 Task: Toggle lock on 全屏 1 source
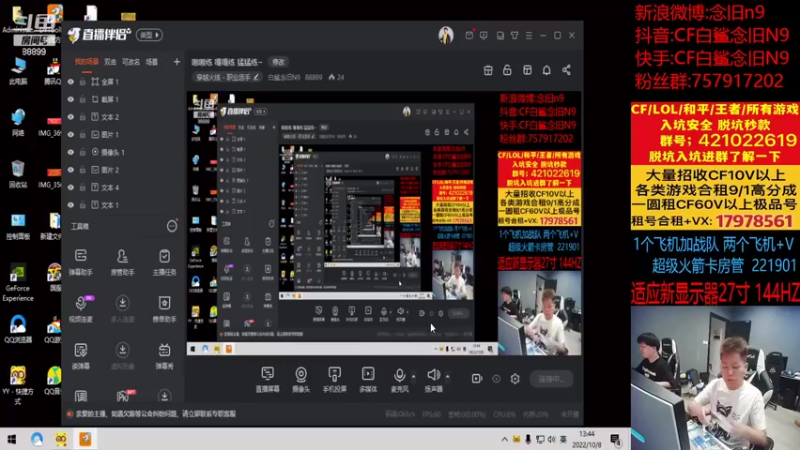pyautogui.click(x=82, y=82)
